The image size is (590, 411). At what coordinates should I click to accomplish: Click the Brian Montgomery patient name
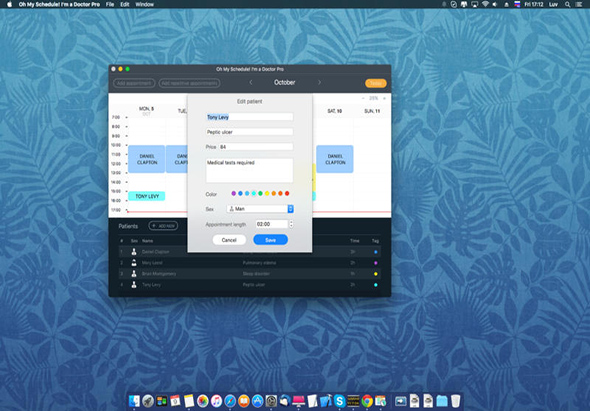(159, 274)
